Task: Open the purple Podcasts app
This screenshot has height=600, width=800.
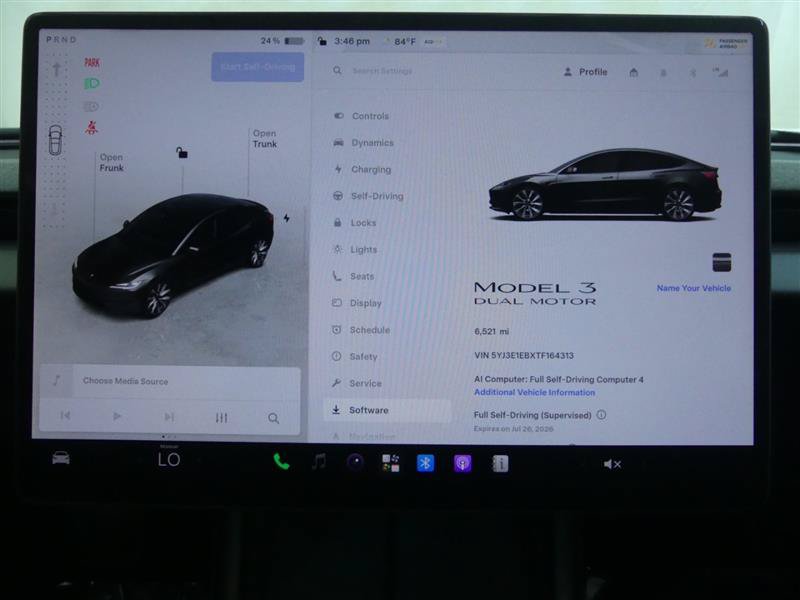Action: point(463,464)
